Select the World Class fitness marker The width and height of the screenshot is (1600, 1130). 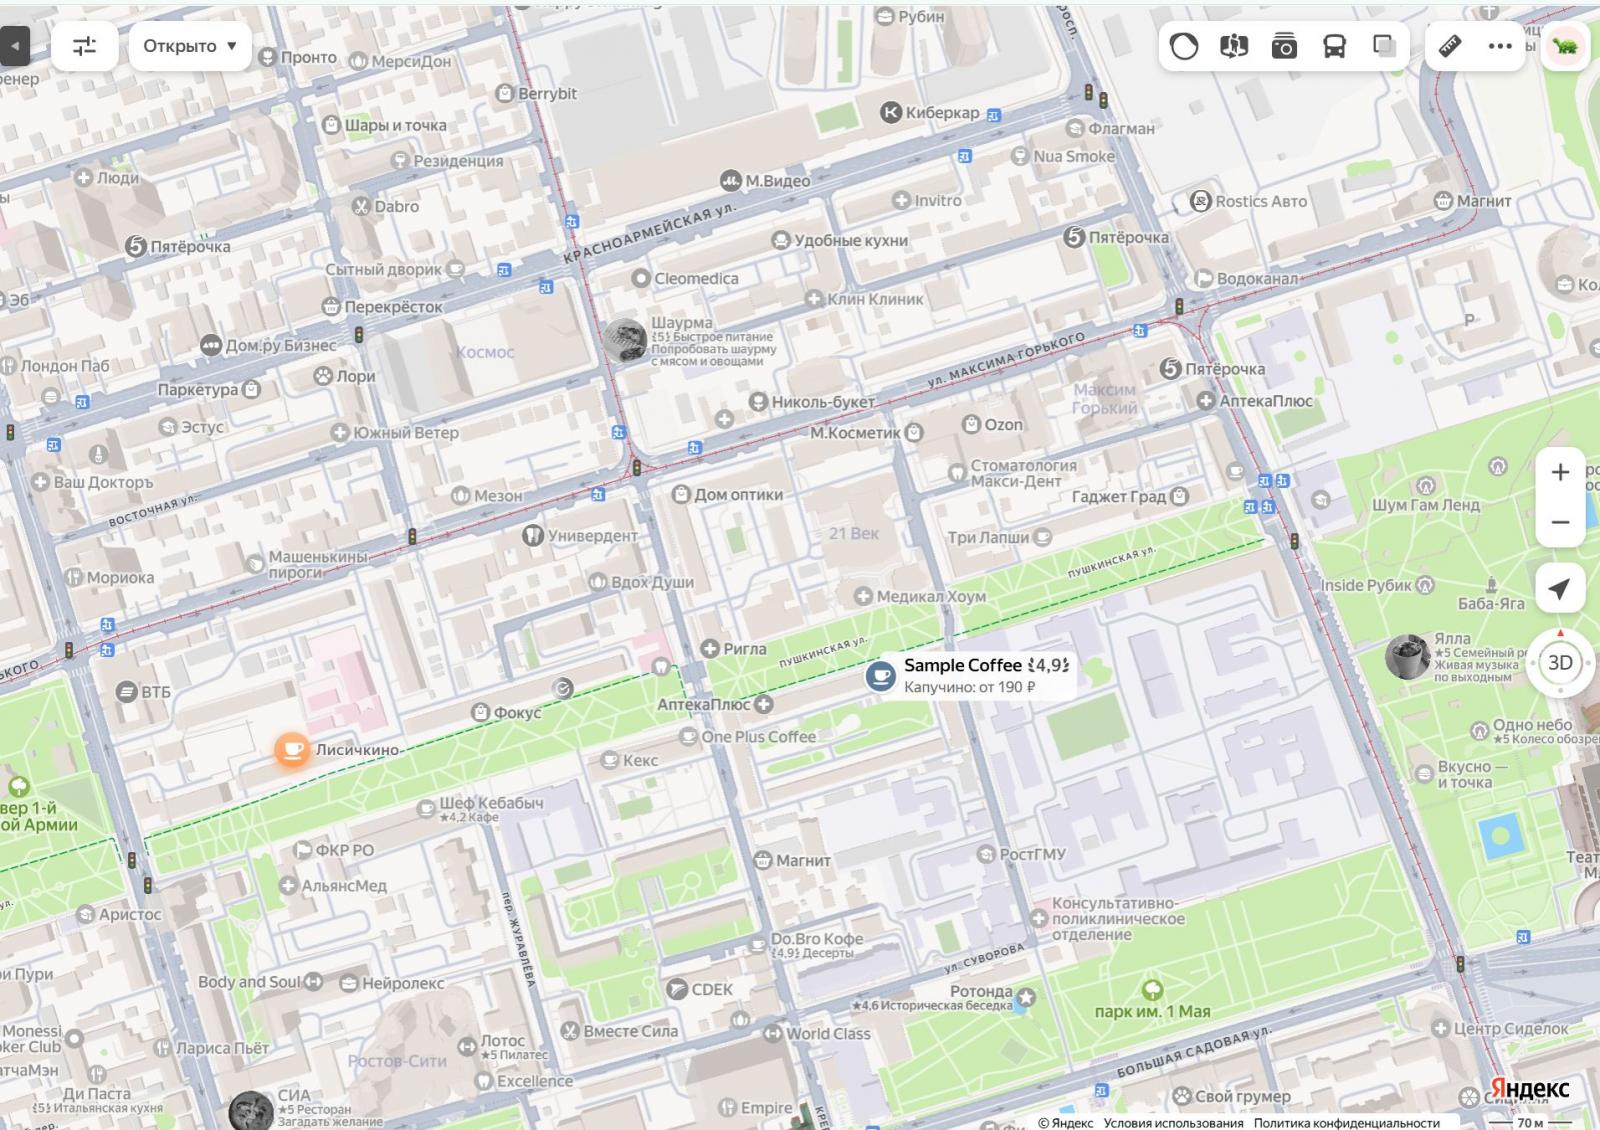click(773, 1034)
